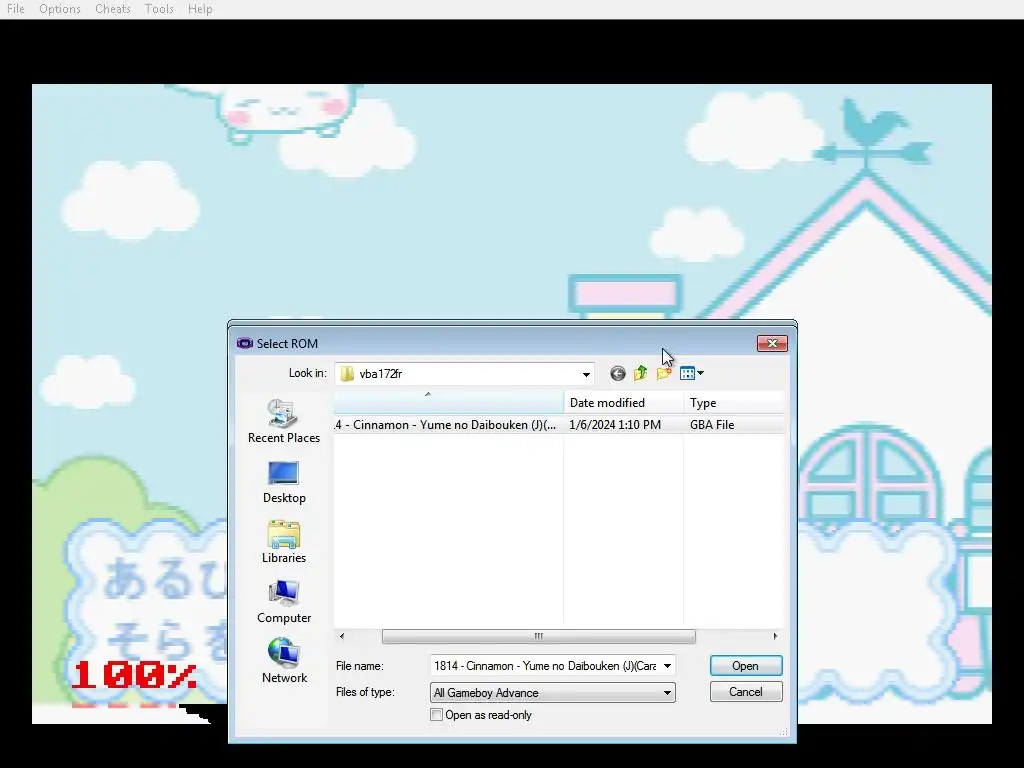The height and width of the screenshot is (768, 1024).
Task: Click the 1/6/2024 1:10 PM date cell
Action: [615, 425]
